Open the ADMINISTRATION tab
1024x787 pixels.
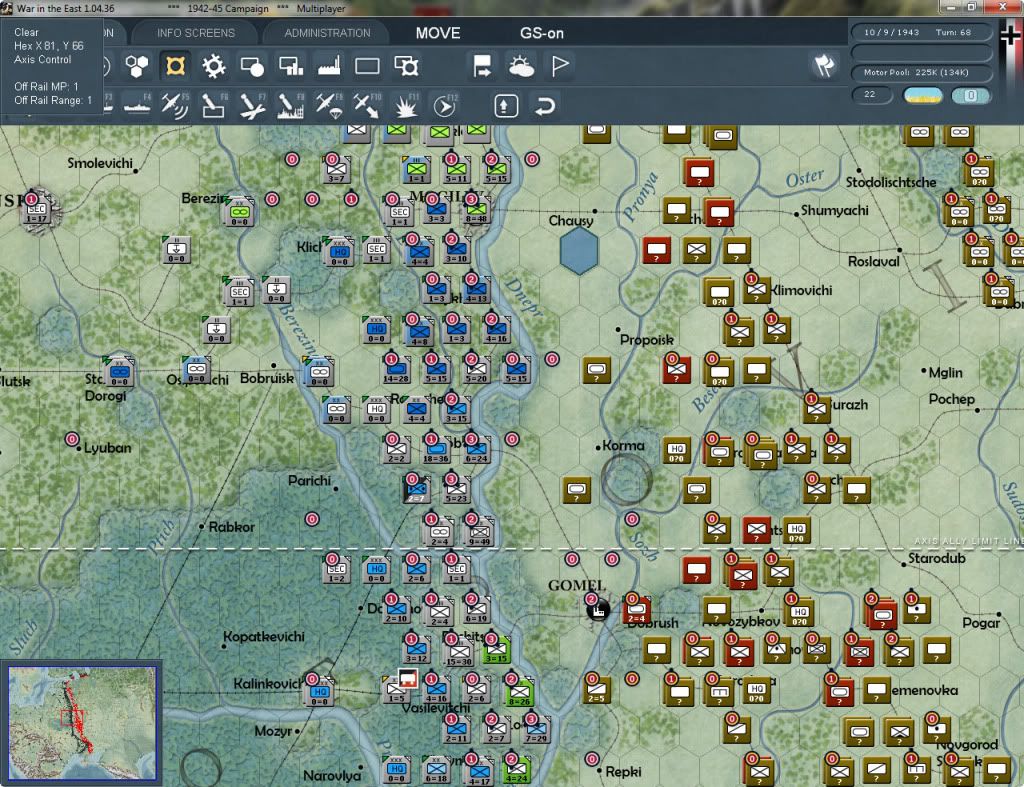(327, 33)
